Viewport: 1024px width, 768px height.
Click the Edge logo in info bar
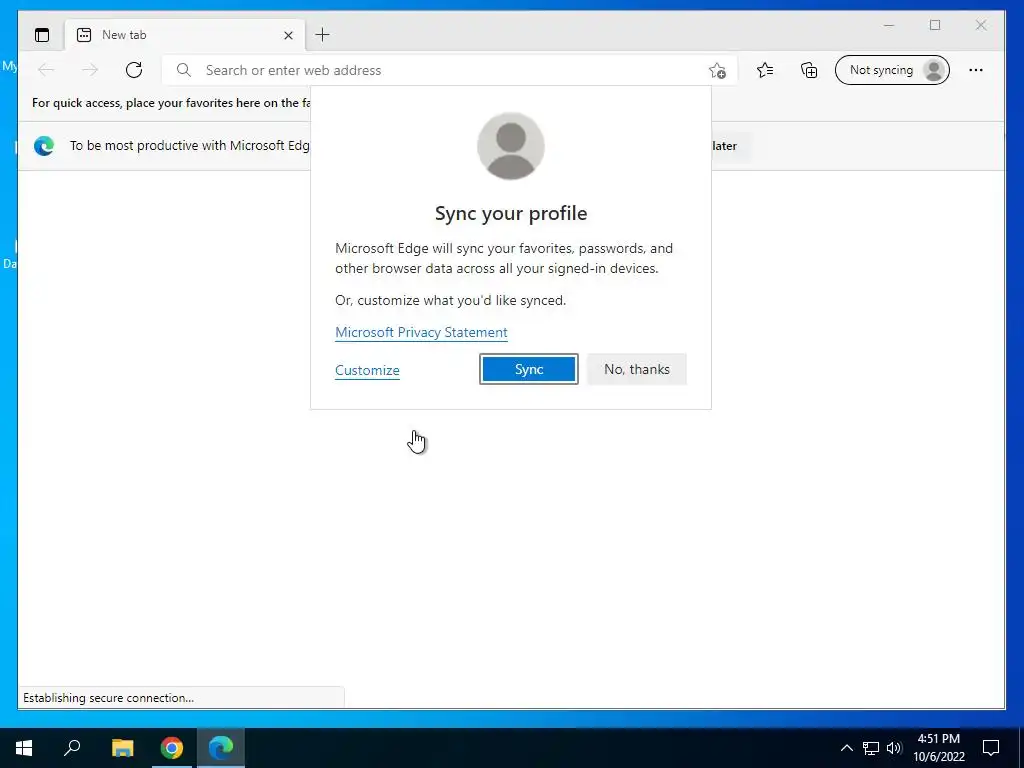point(44,146)
